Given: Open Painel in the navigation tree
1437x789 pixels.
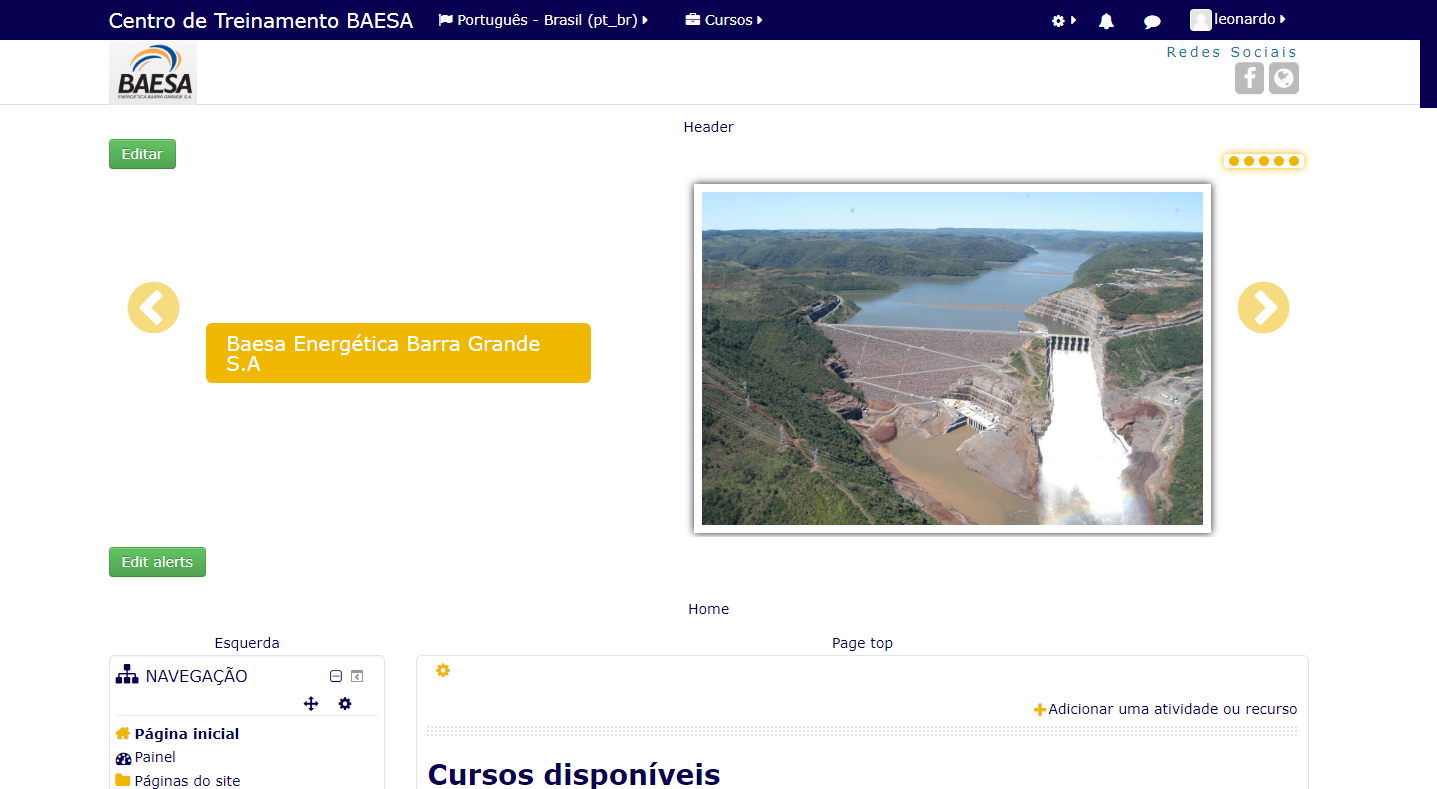Looking at the screenshot, I should click(x=155, y=758).
